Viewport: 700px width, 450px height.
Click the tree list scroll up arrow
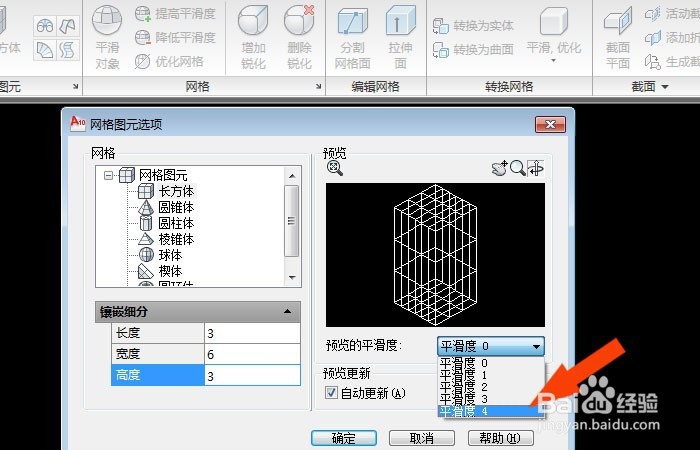(x=292, y=176)
